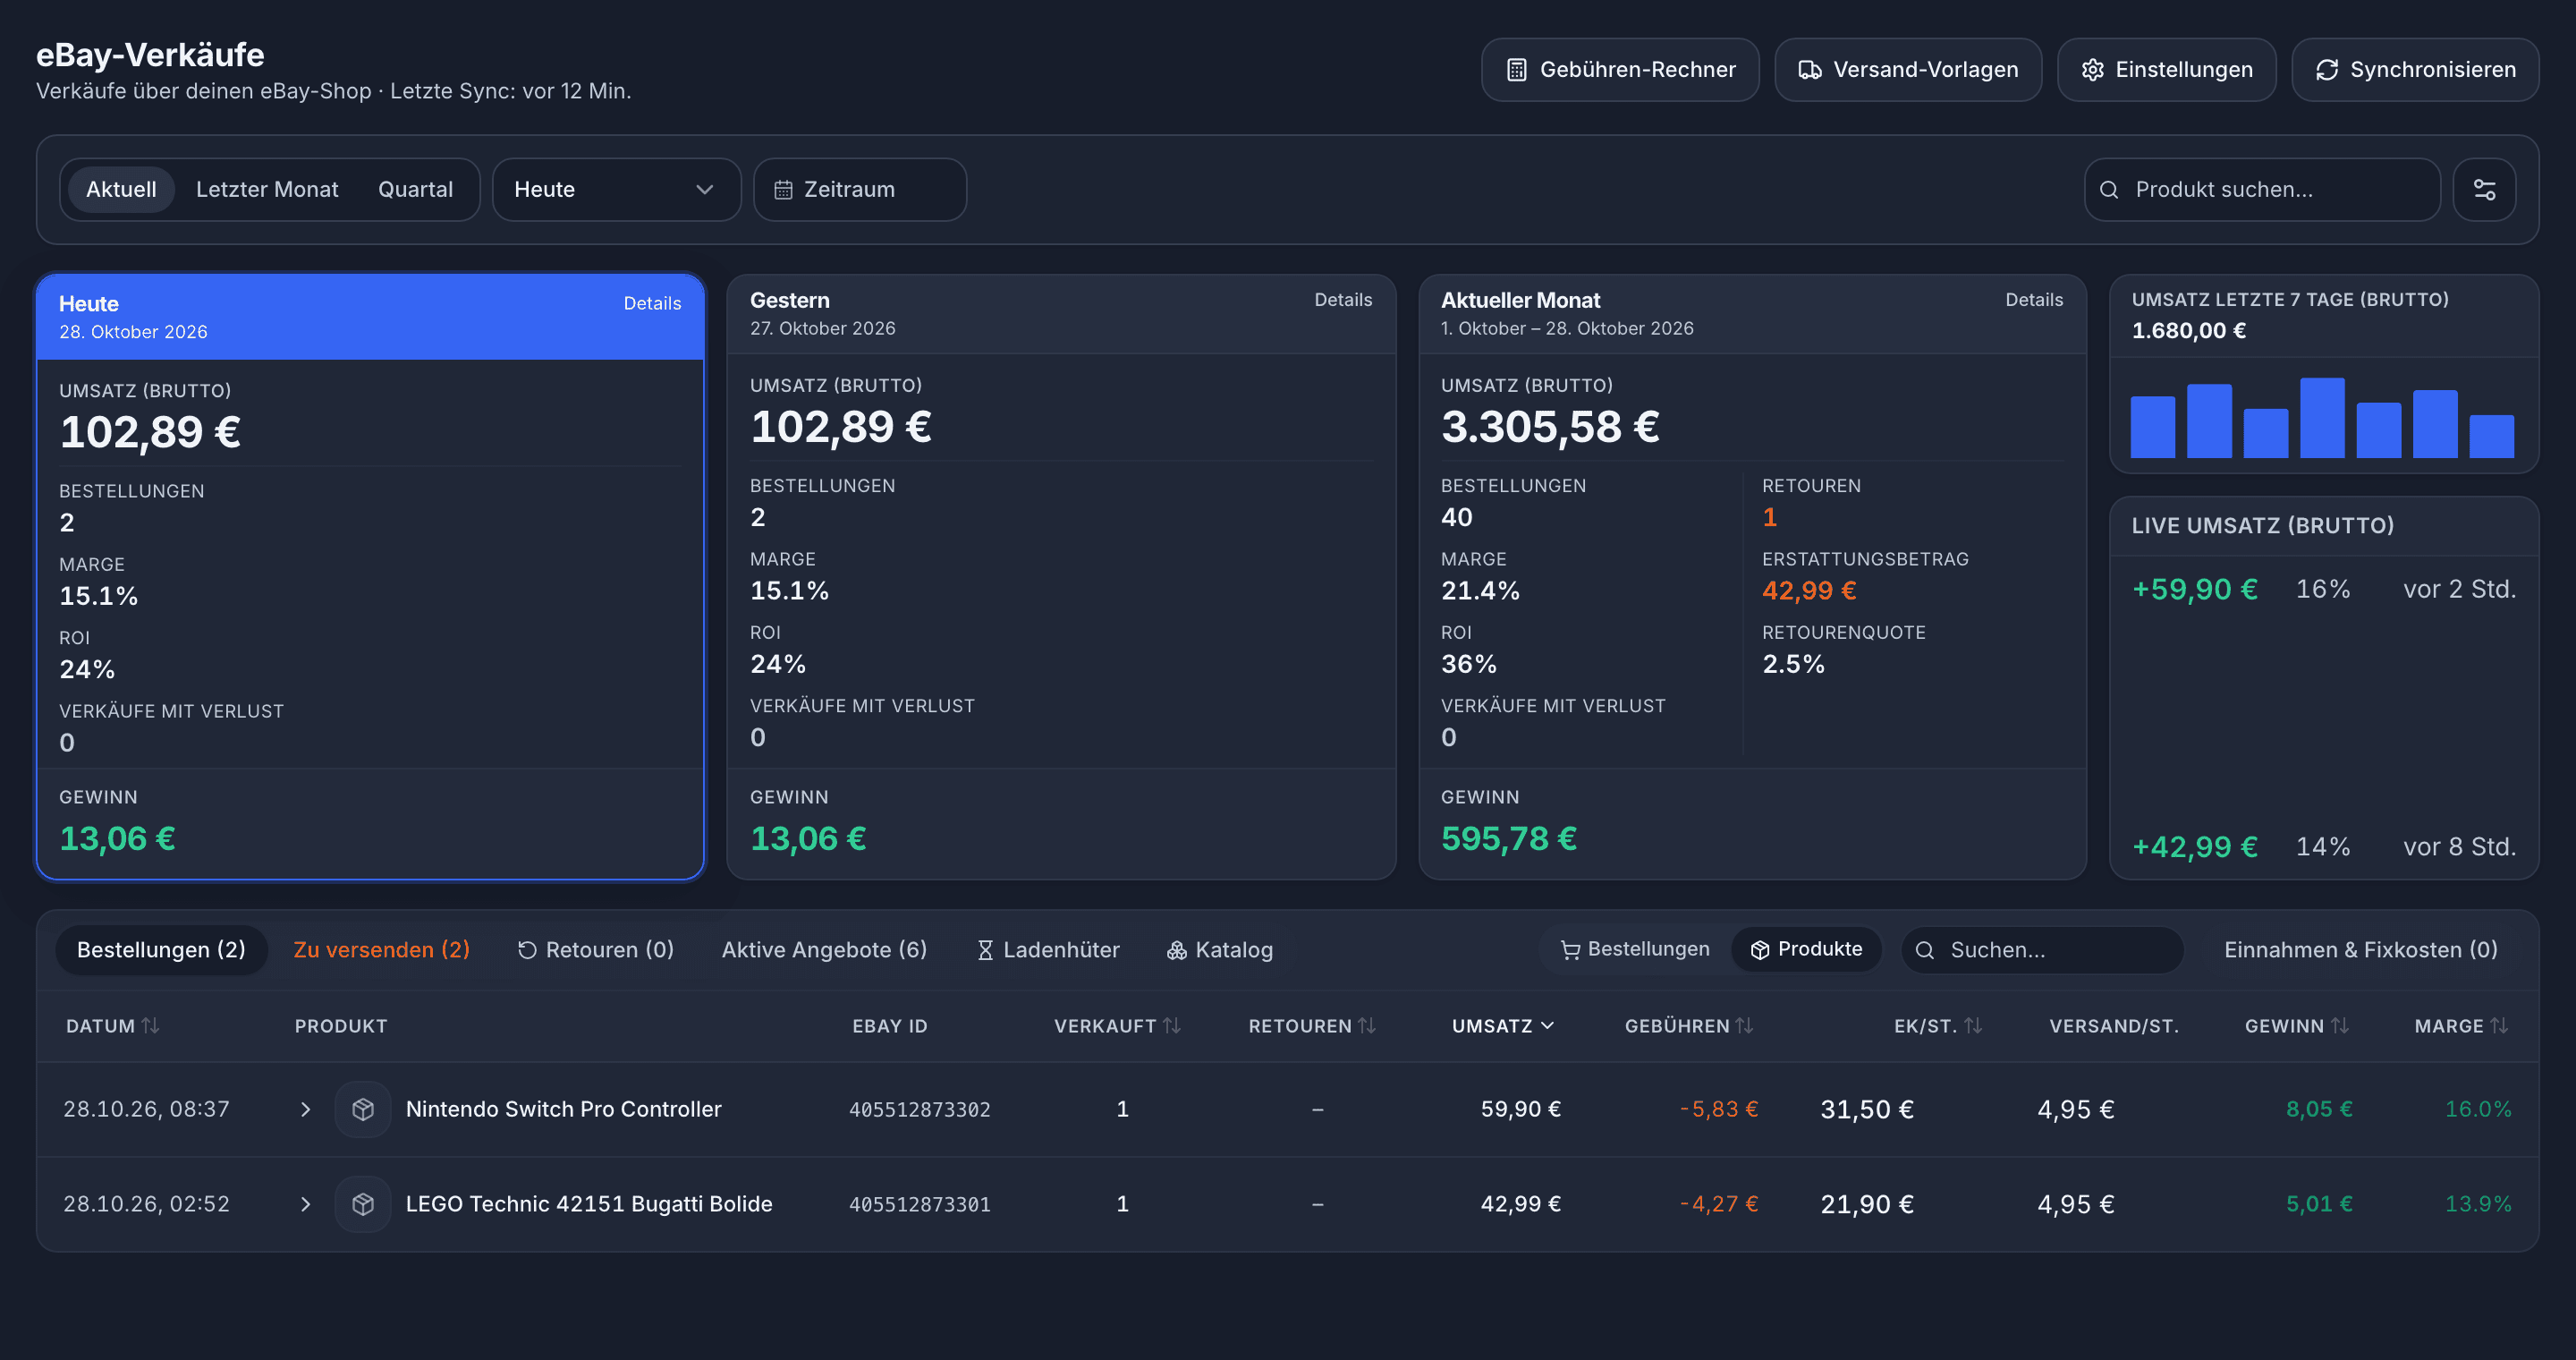Screen dimensions: 2576x1360
Task: Select the Aktuell period toggle
Action: click(121, 189)
